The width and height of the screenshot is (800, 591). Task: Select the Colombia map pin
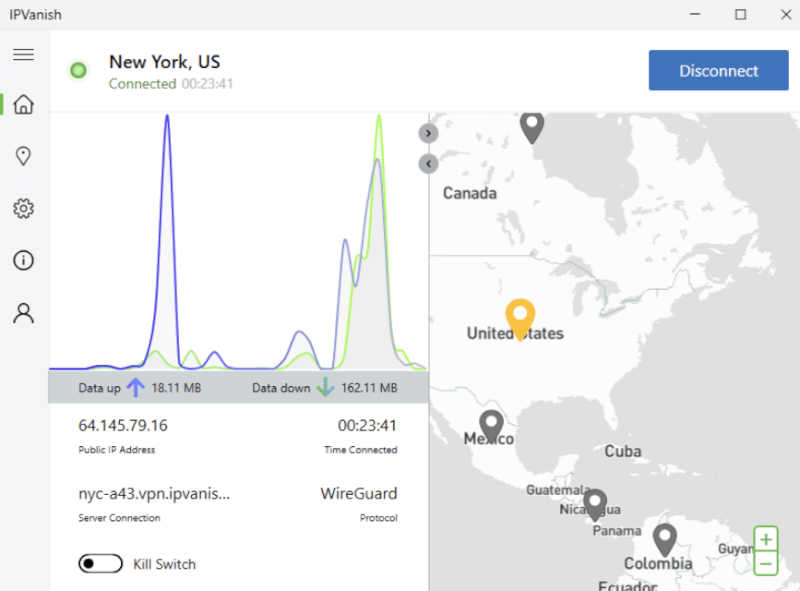pos(664,538)
